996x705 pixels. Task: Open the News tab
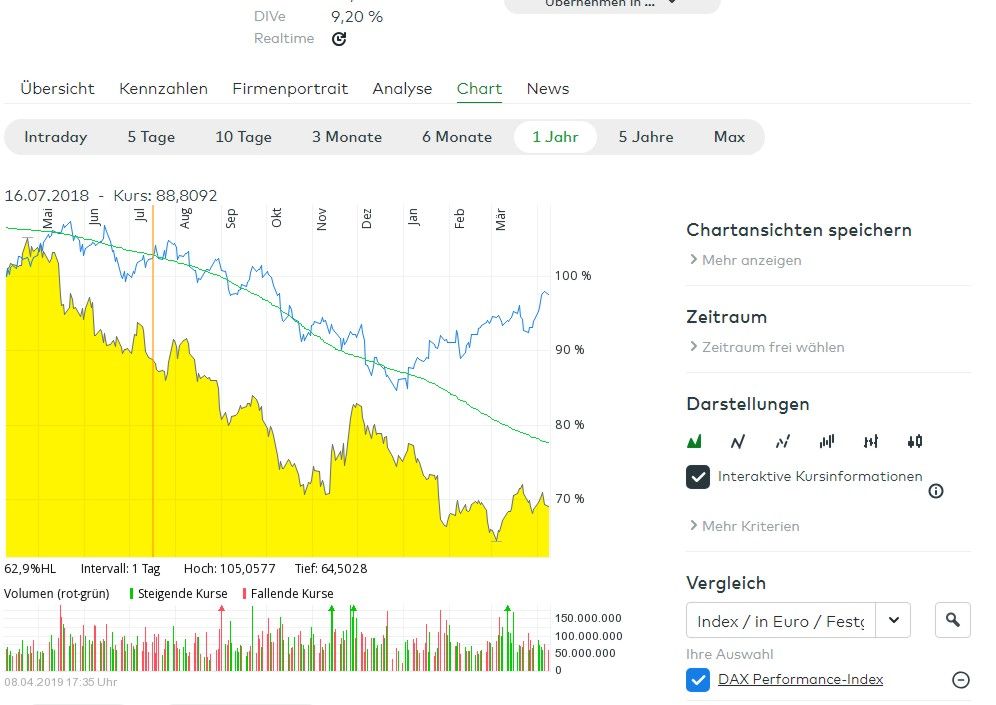[x=547, y=89]
